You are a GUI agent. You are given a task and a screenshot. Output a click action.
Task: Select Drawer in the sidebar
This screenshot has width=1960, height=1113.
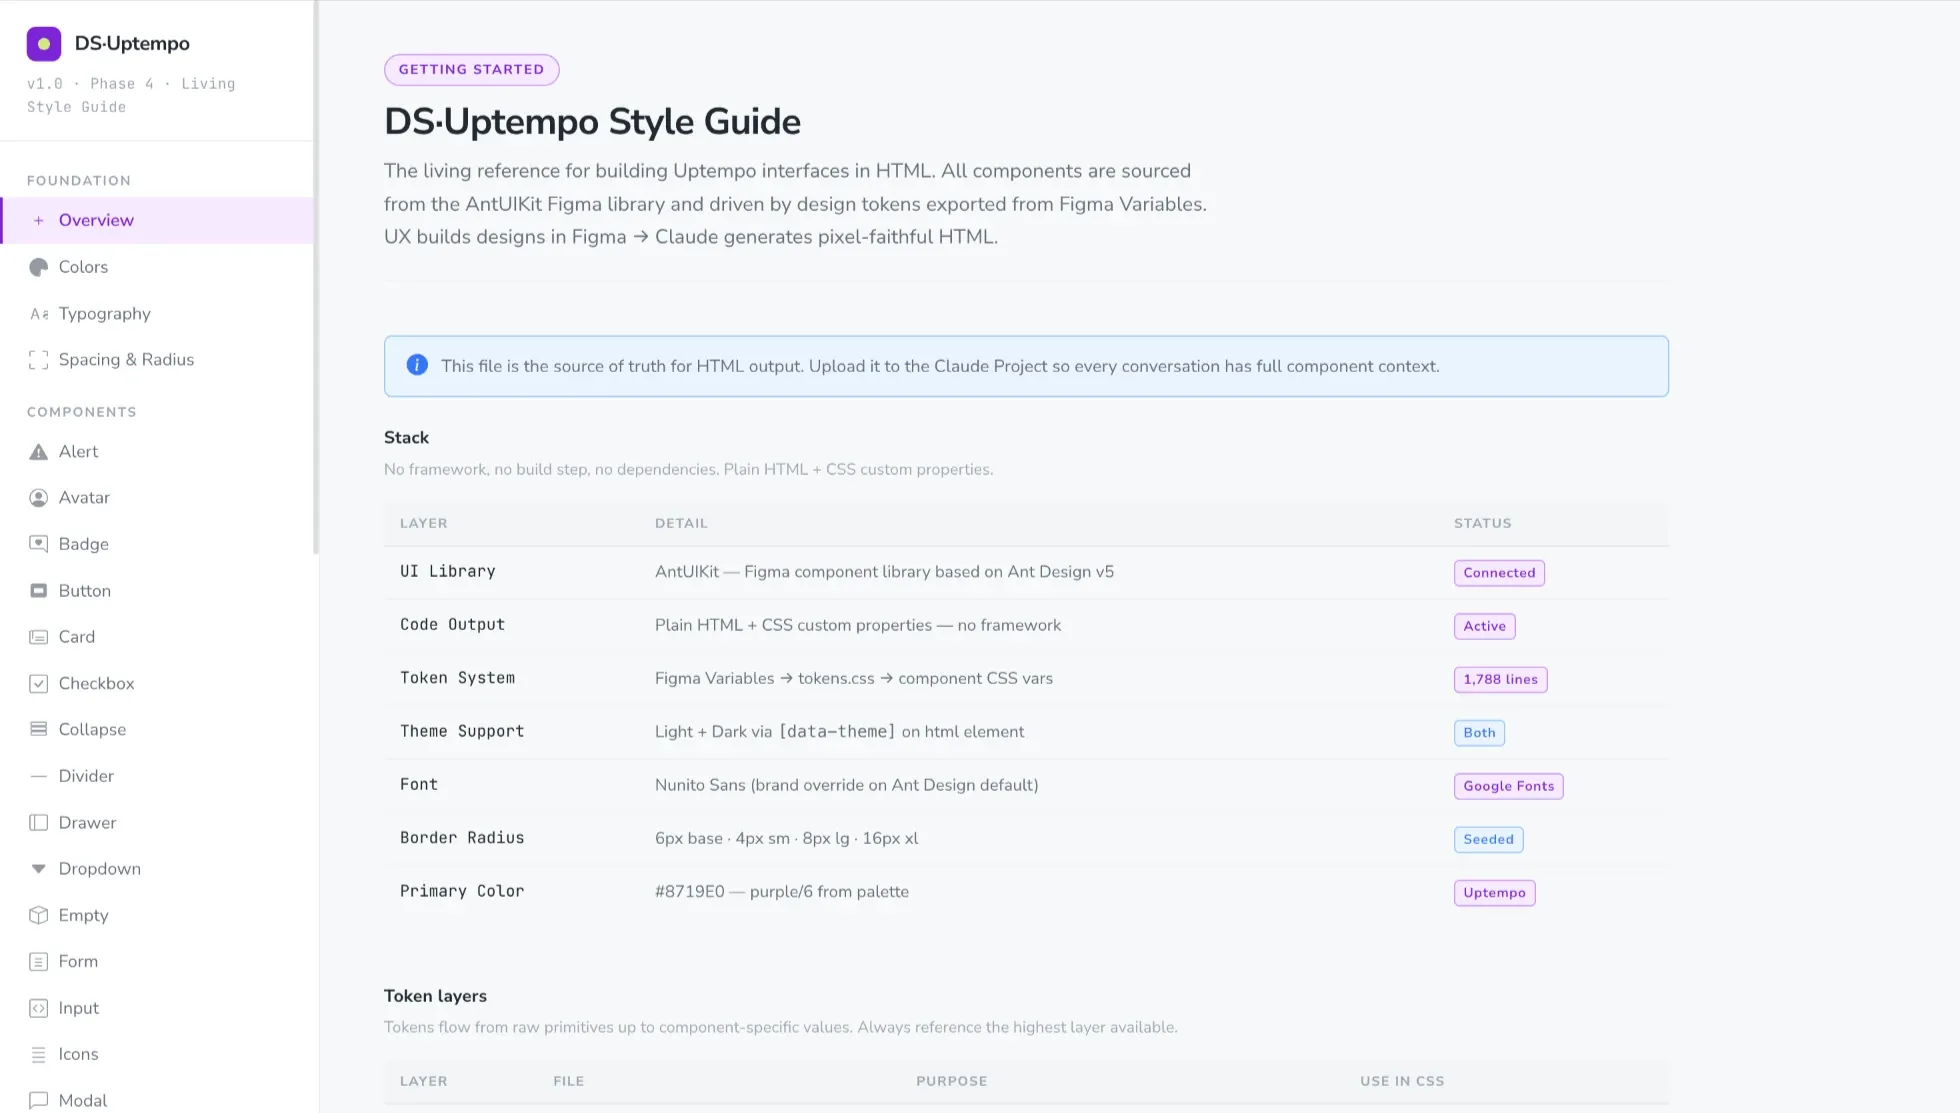158,823
